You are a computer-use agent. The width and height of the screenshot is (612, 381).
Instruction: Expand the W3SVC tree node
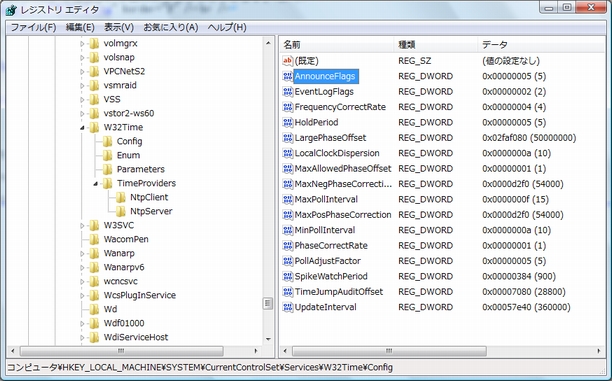pyautogui.click(x=82, y=226)
